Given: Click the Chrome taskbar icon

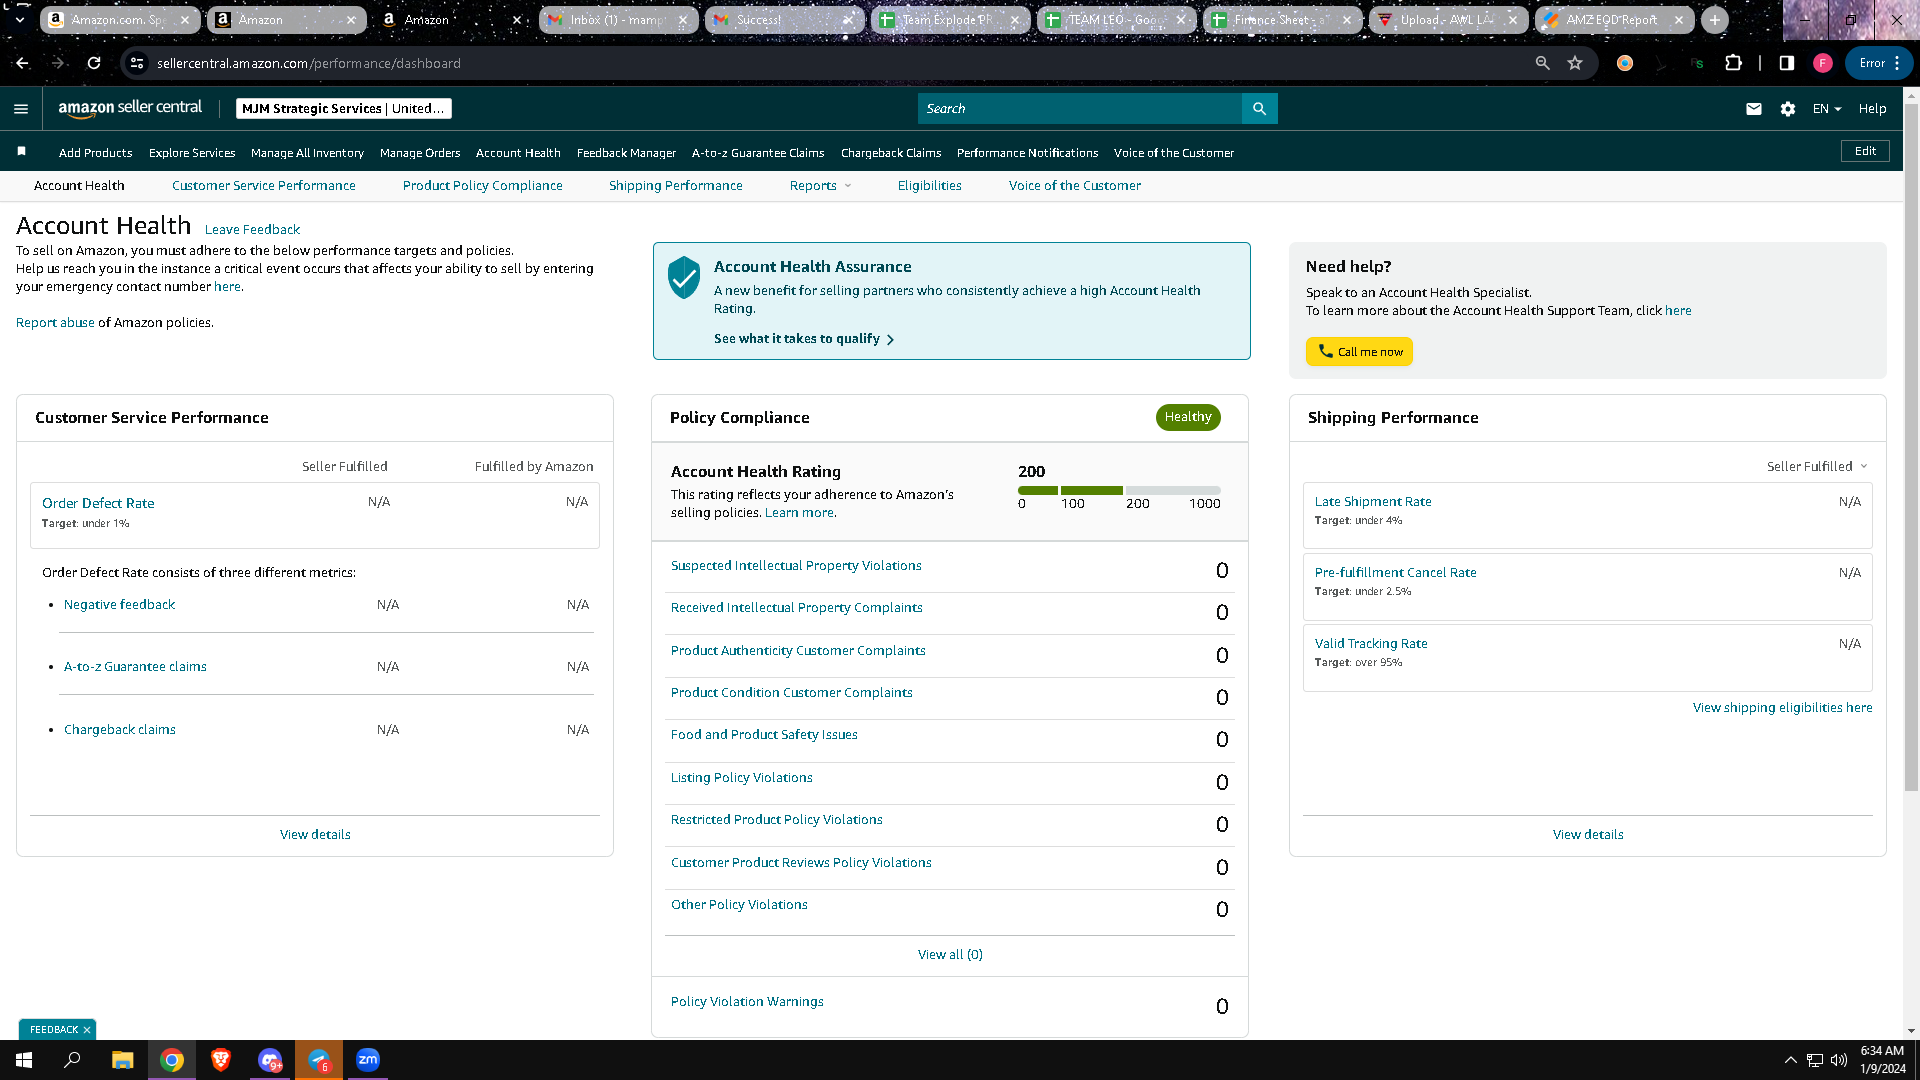Looking at the screenshot, I should (x=172, y=1060).
